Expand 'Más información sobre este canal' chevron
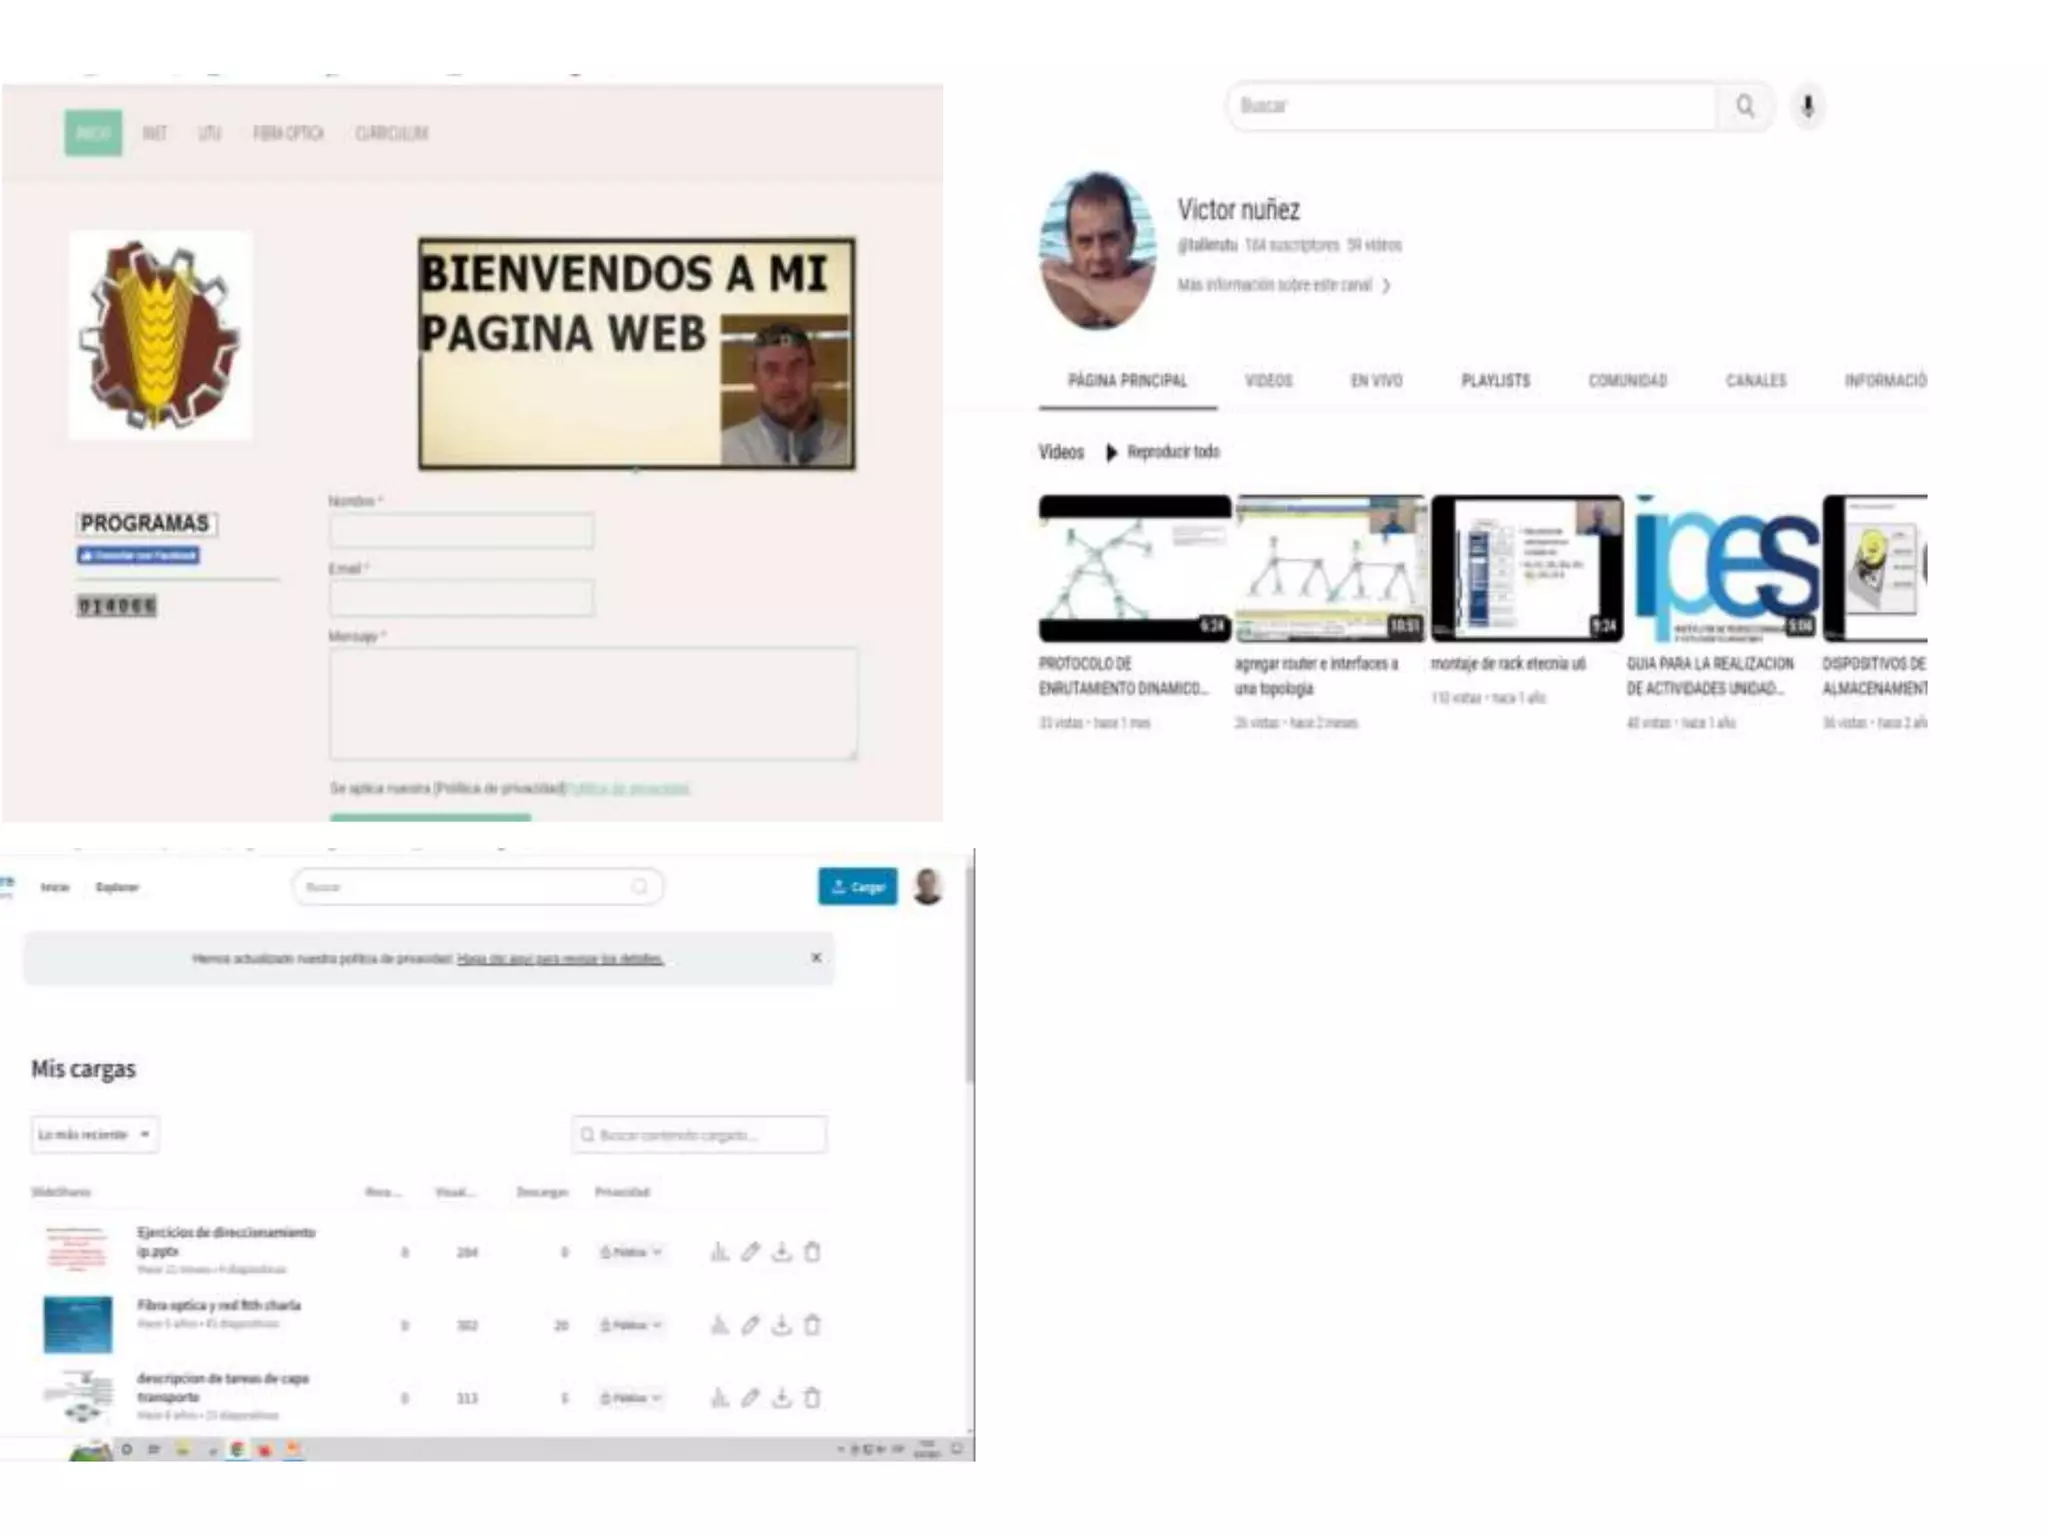 [1386, 286]
